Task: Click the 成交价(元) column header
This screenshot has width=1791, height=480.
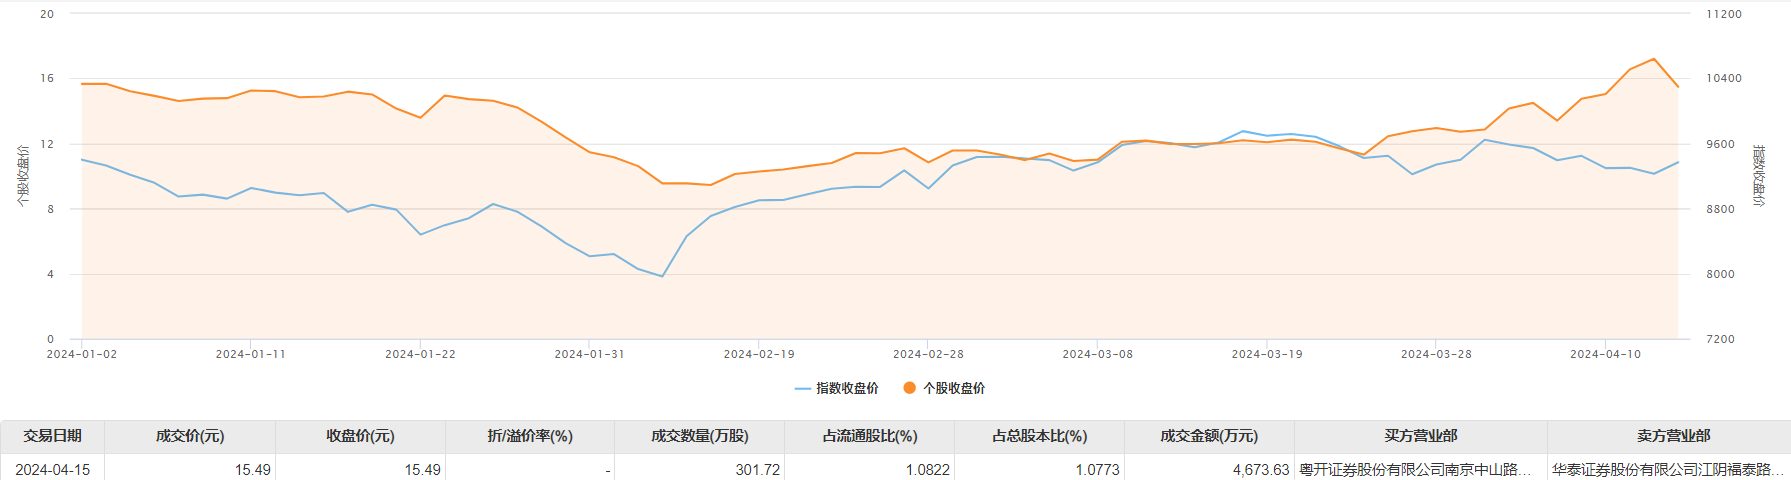Action: point(190,436)
